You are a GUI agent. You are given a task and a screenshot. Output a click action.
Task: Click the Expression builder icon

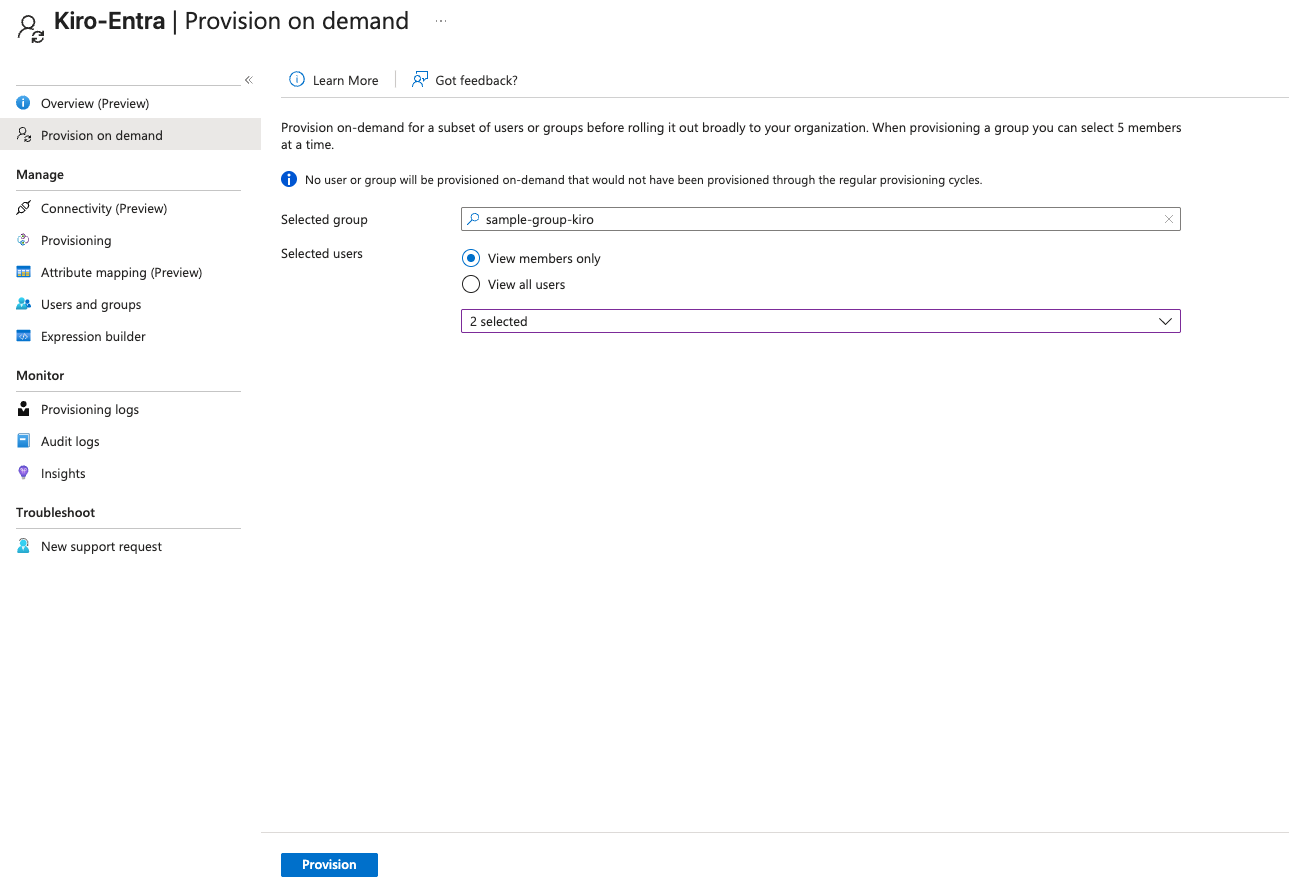(x=24, y=336)
